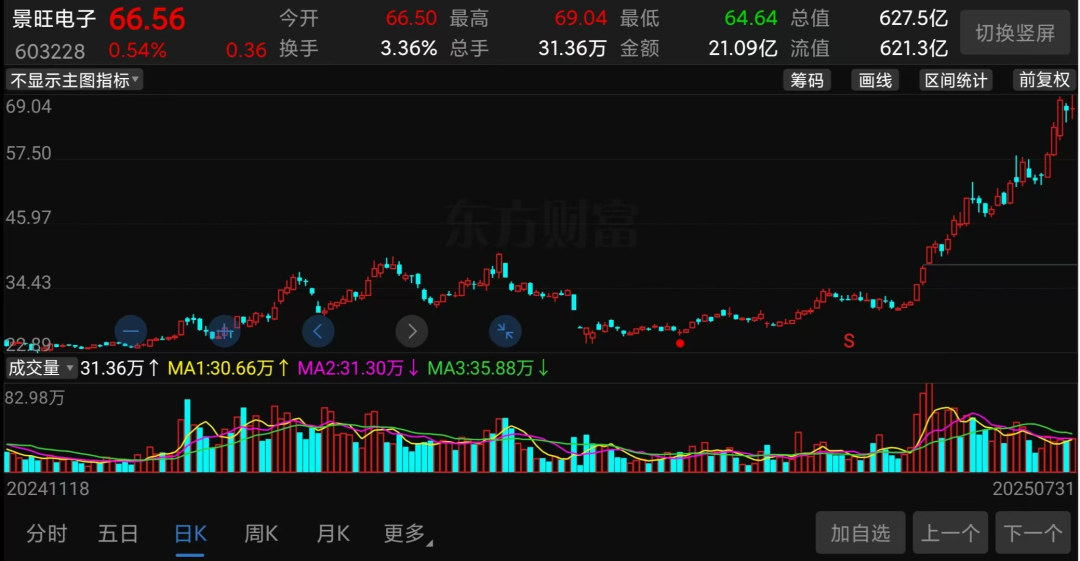Click 金额 value 21.09亿

click(x=742, y=48)
